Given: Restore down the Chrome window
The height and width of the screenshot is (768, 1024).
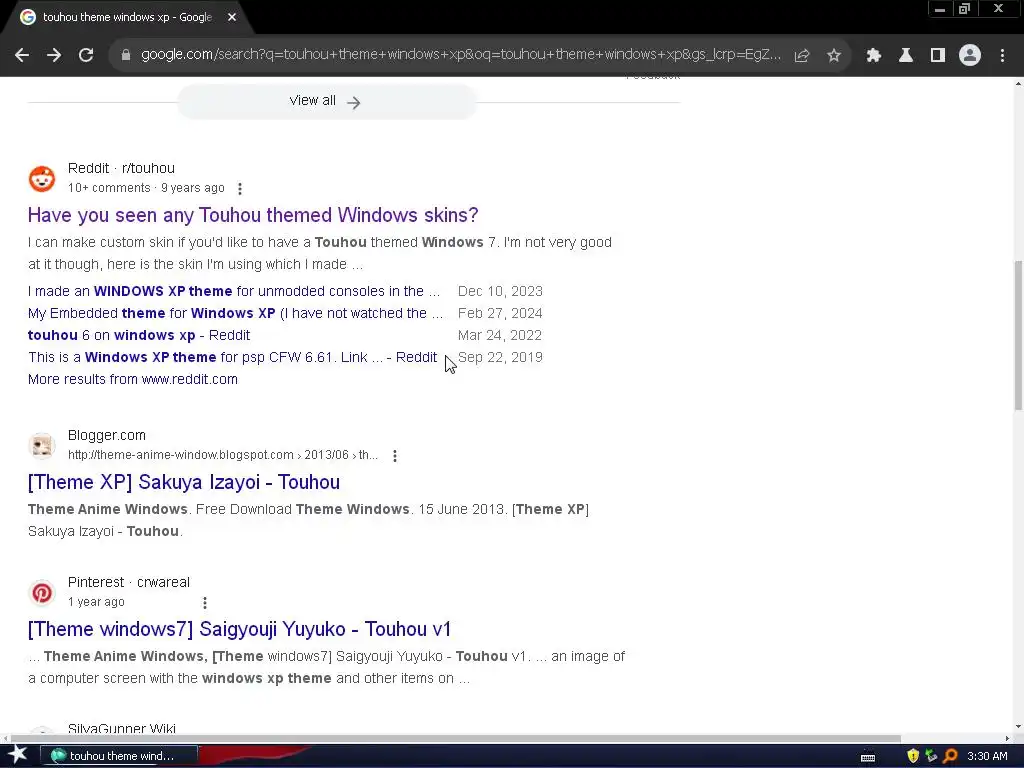Looking at the screenshot, I should (965, 9).
